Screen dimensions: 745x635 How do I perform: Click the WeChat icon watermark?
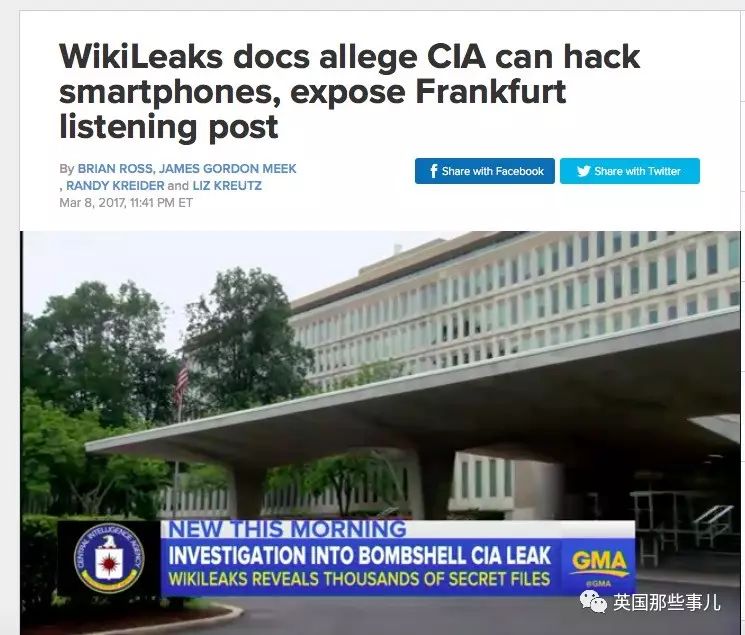(x=593, y=601)
